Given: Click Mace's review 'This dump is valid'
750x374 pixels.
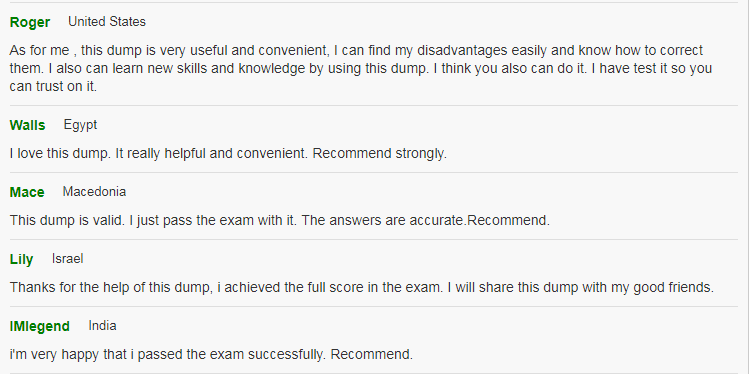Looking at the screenshot, I should 280,220.
